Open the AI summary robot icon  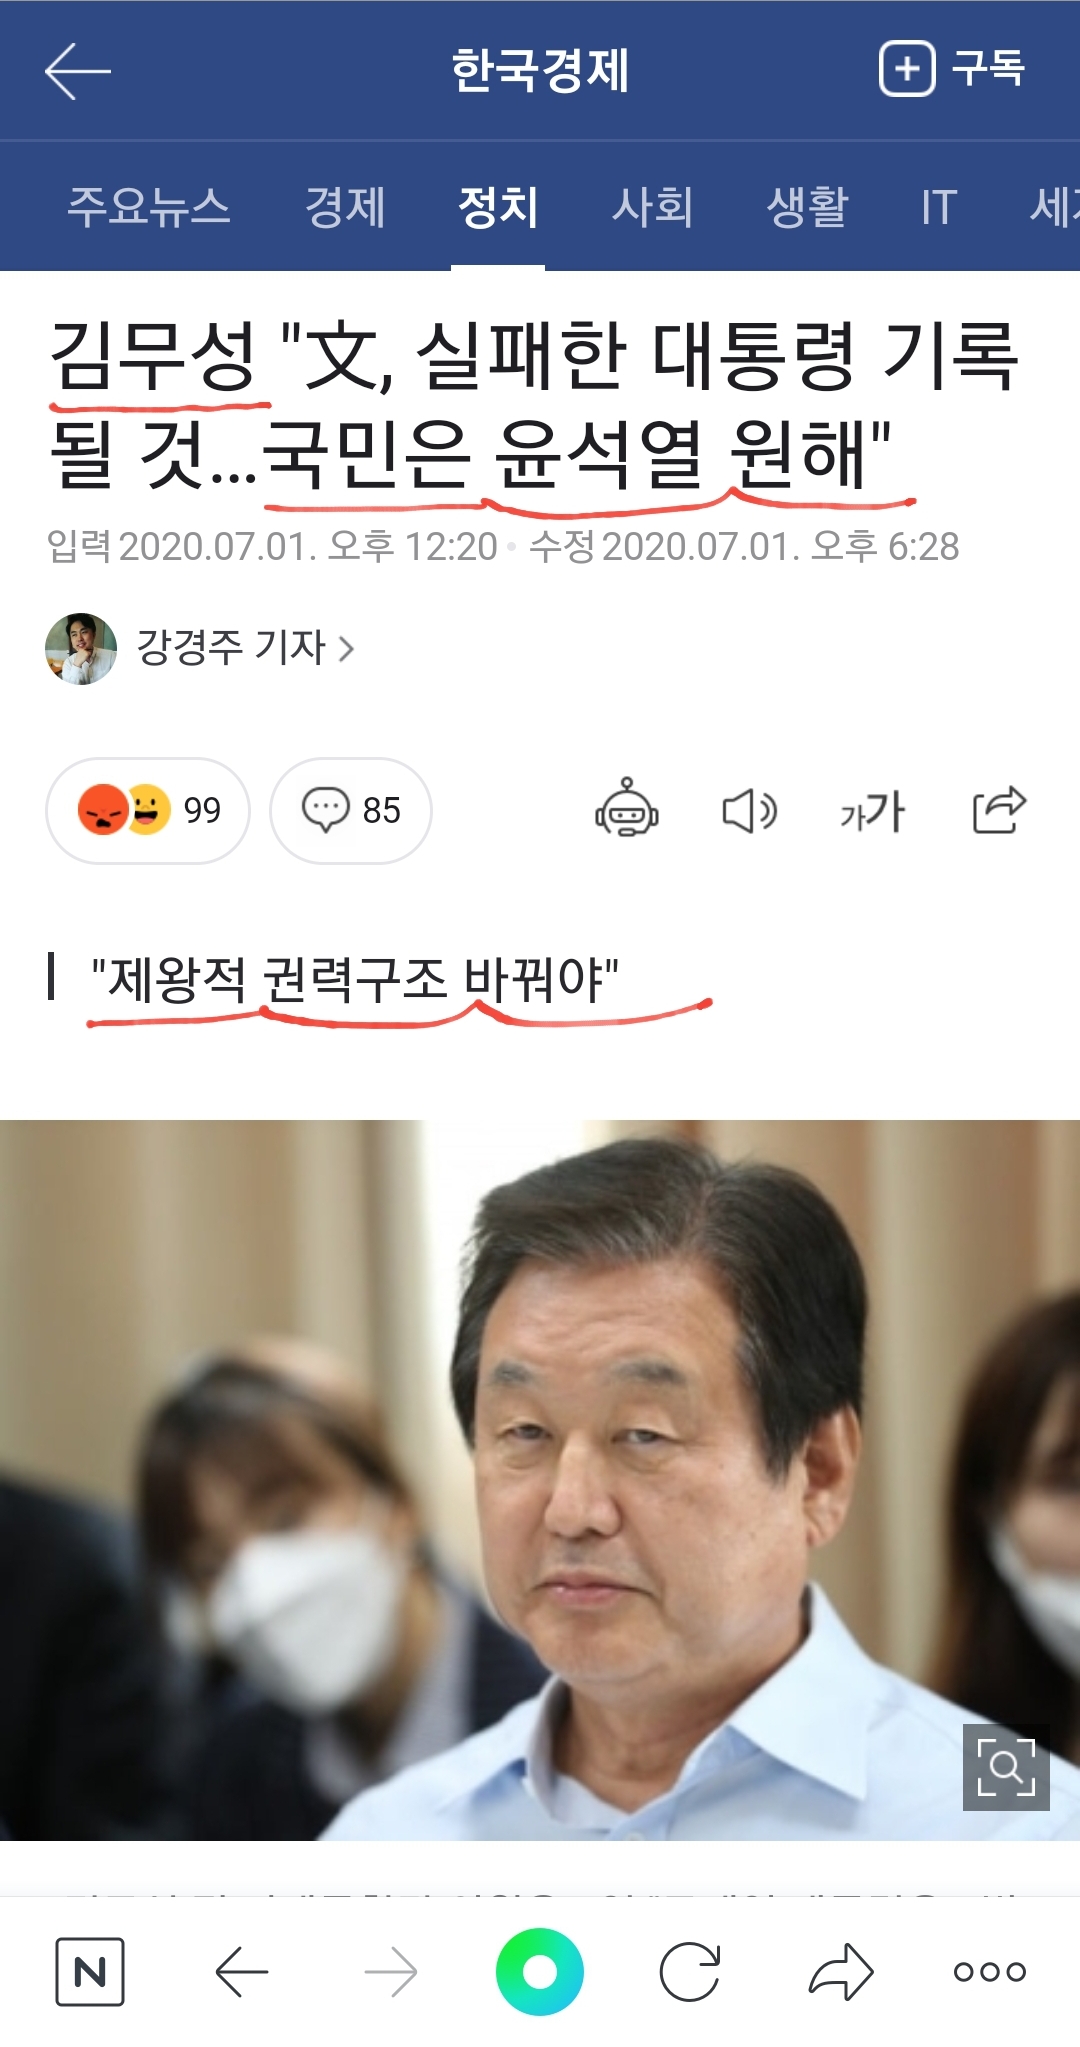pyautogui.click(x=627, y=808)
